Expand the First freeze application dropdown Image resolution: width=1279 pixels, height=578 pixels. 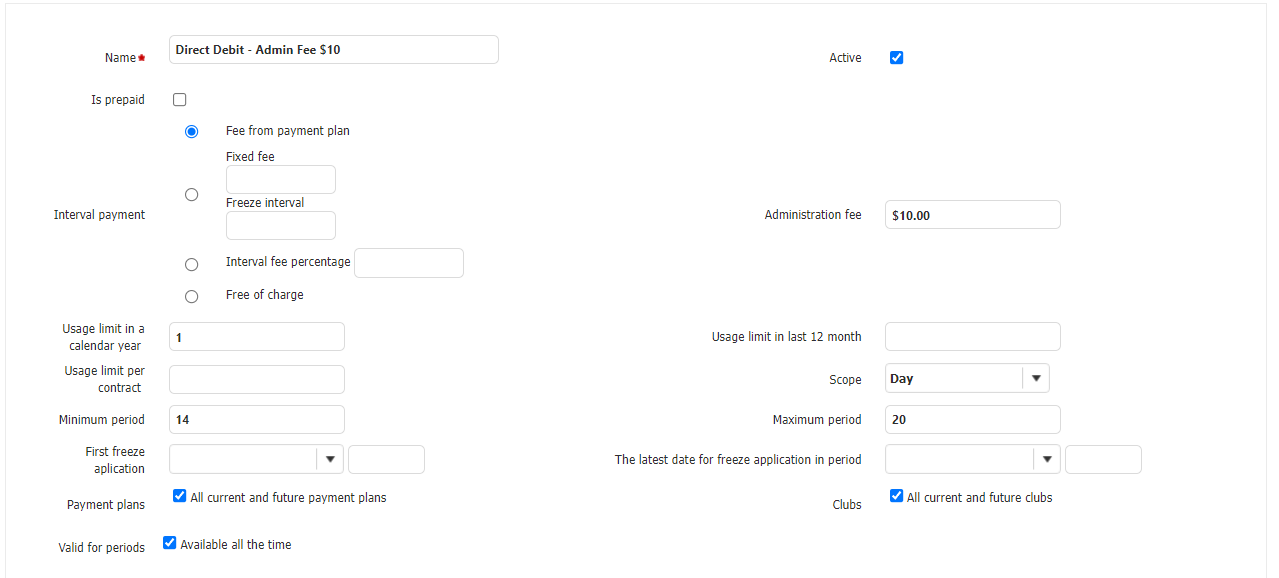[330, 460]
